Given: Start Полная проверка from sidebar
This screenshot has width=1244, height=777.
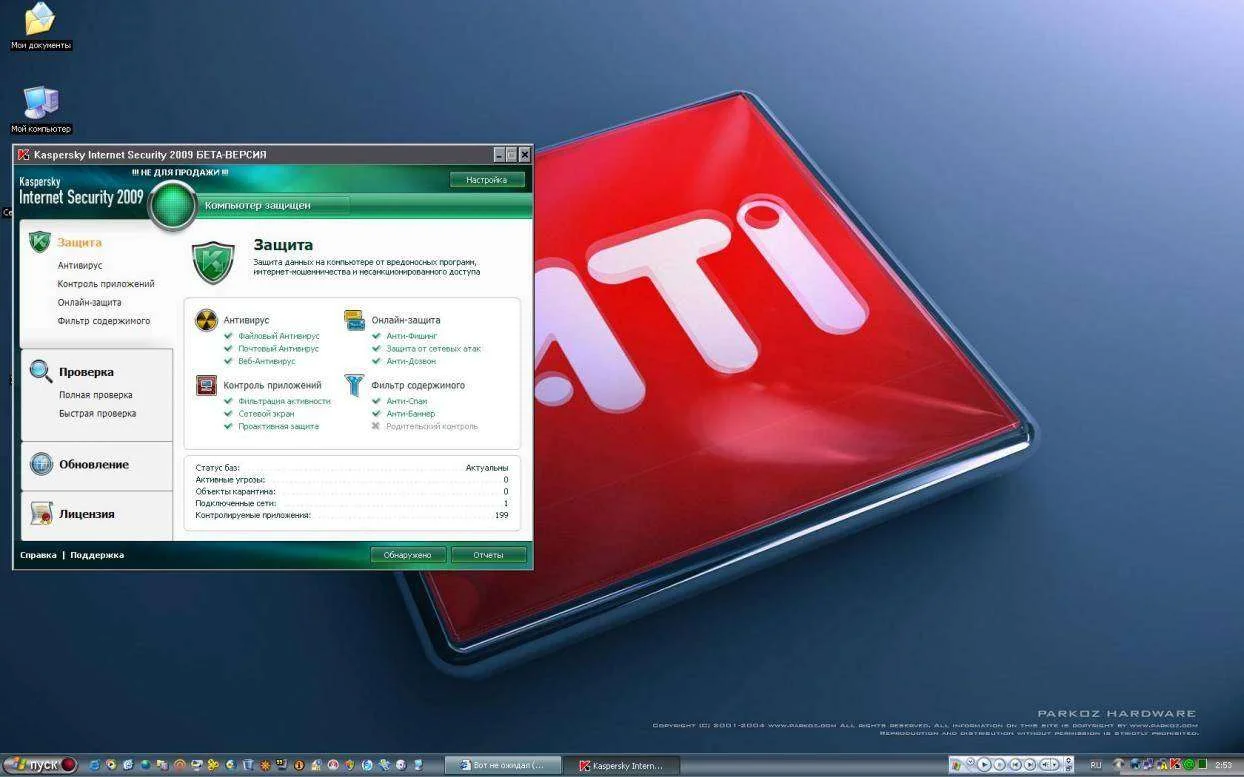Looking at the screenshot, I should pos(96,395).
